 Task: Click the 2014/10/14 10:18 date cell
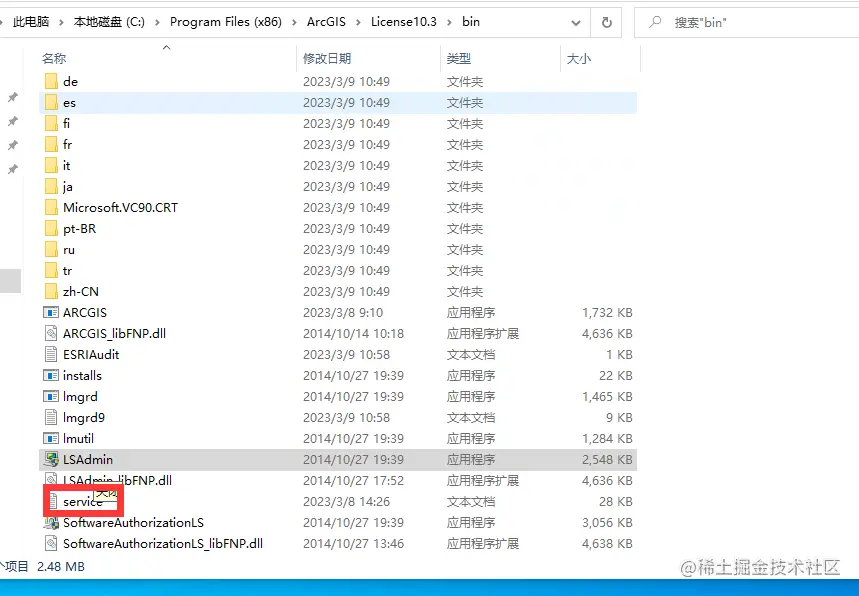click(x=353, y=334)
